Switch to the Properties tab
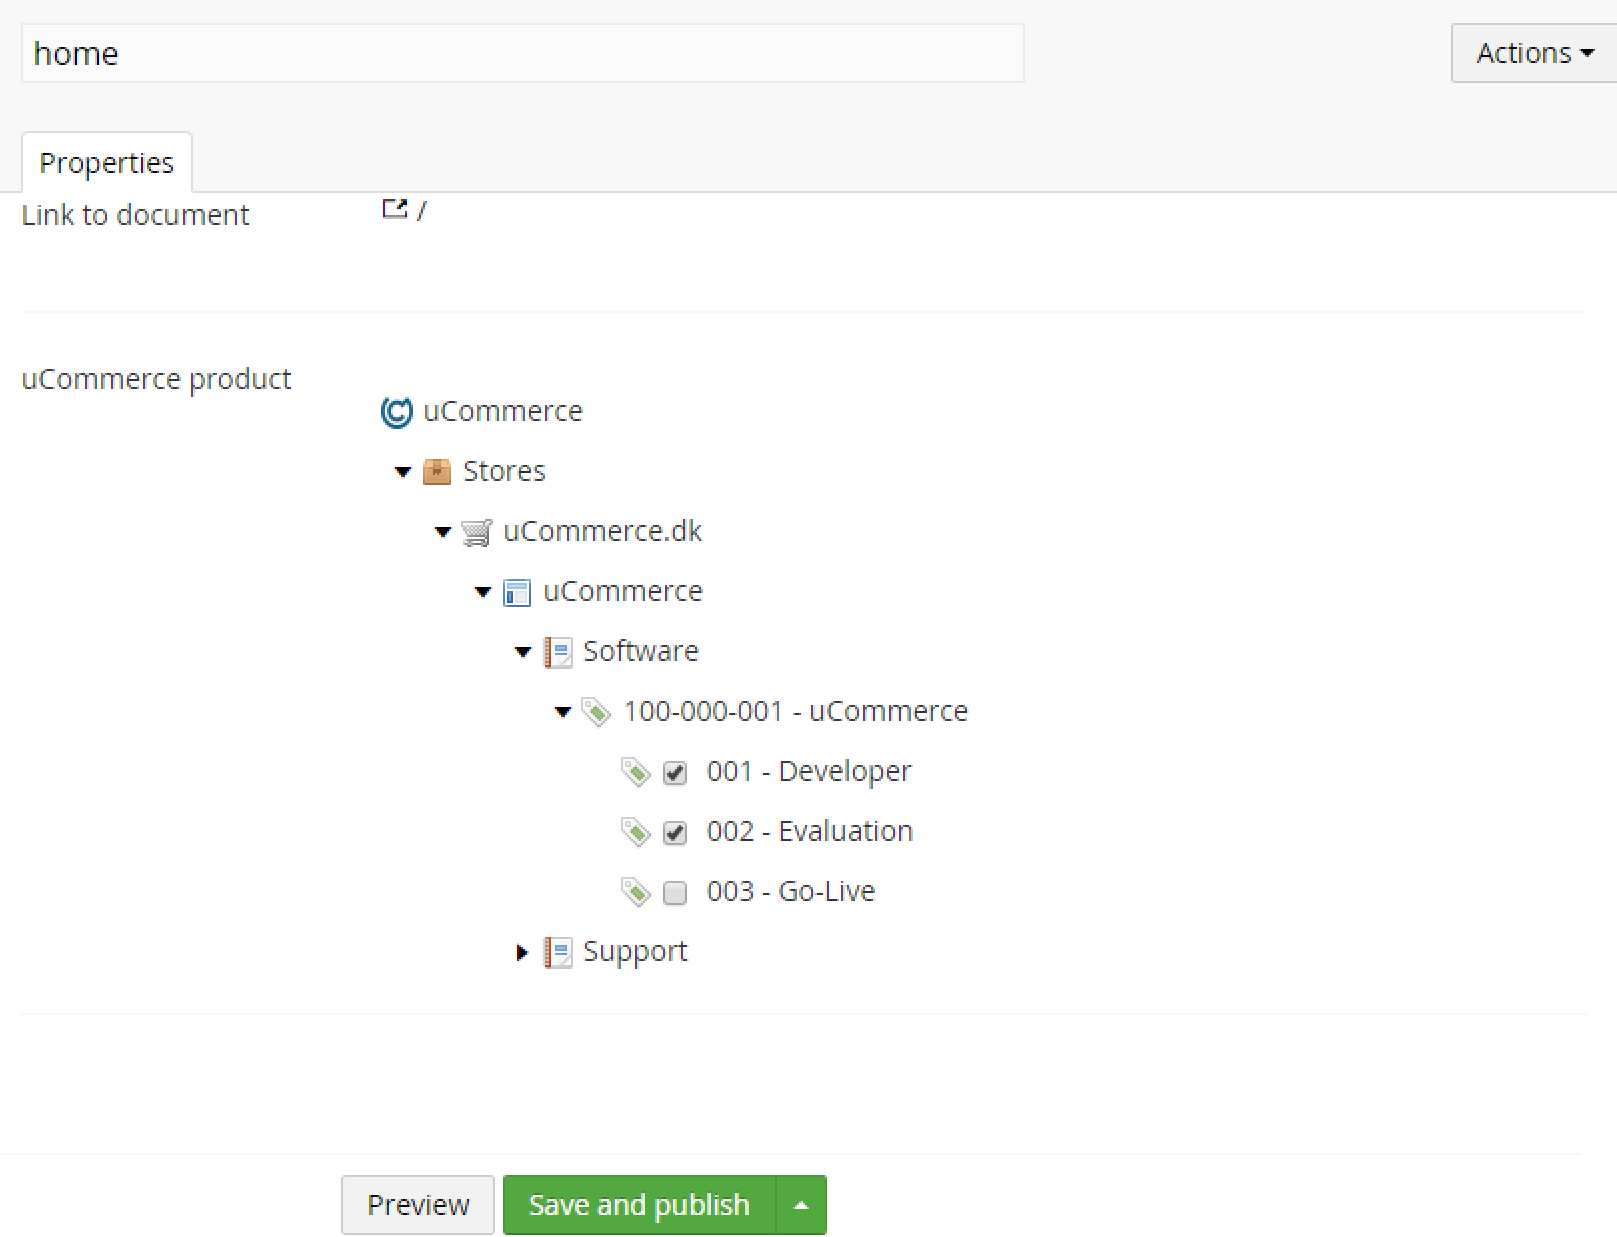This screenshot has width=1617, height=1237. coord(107,162)
